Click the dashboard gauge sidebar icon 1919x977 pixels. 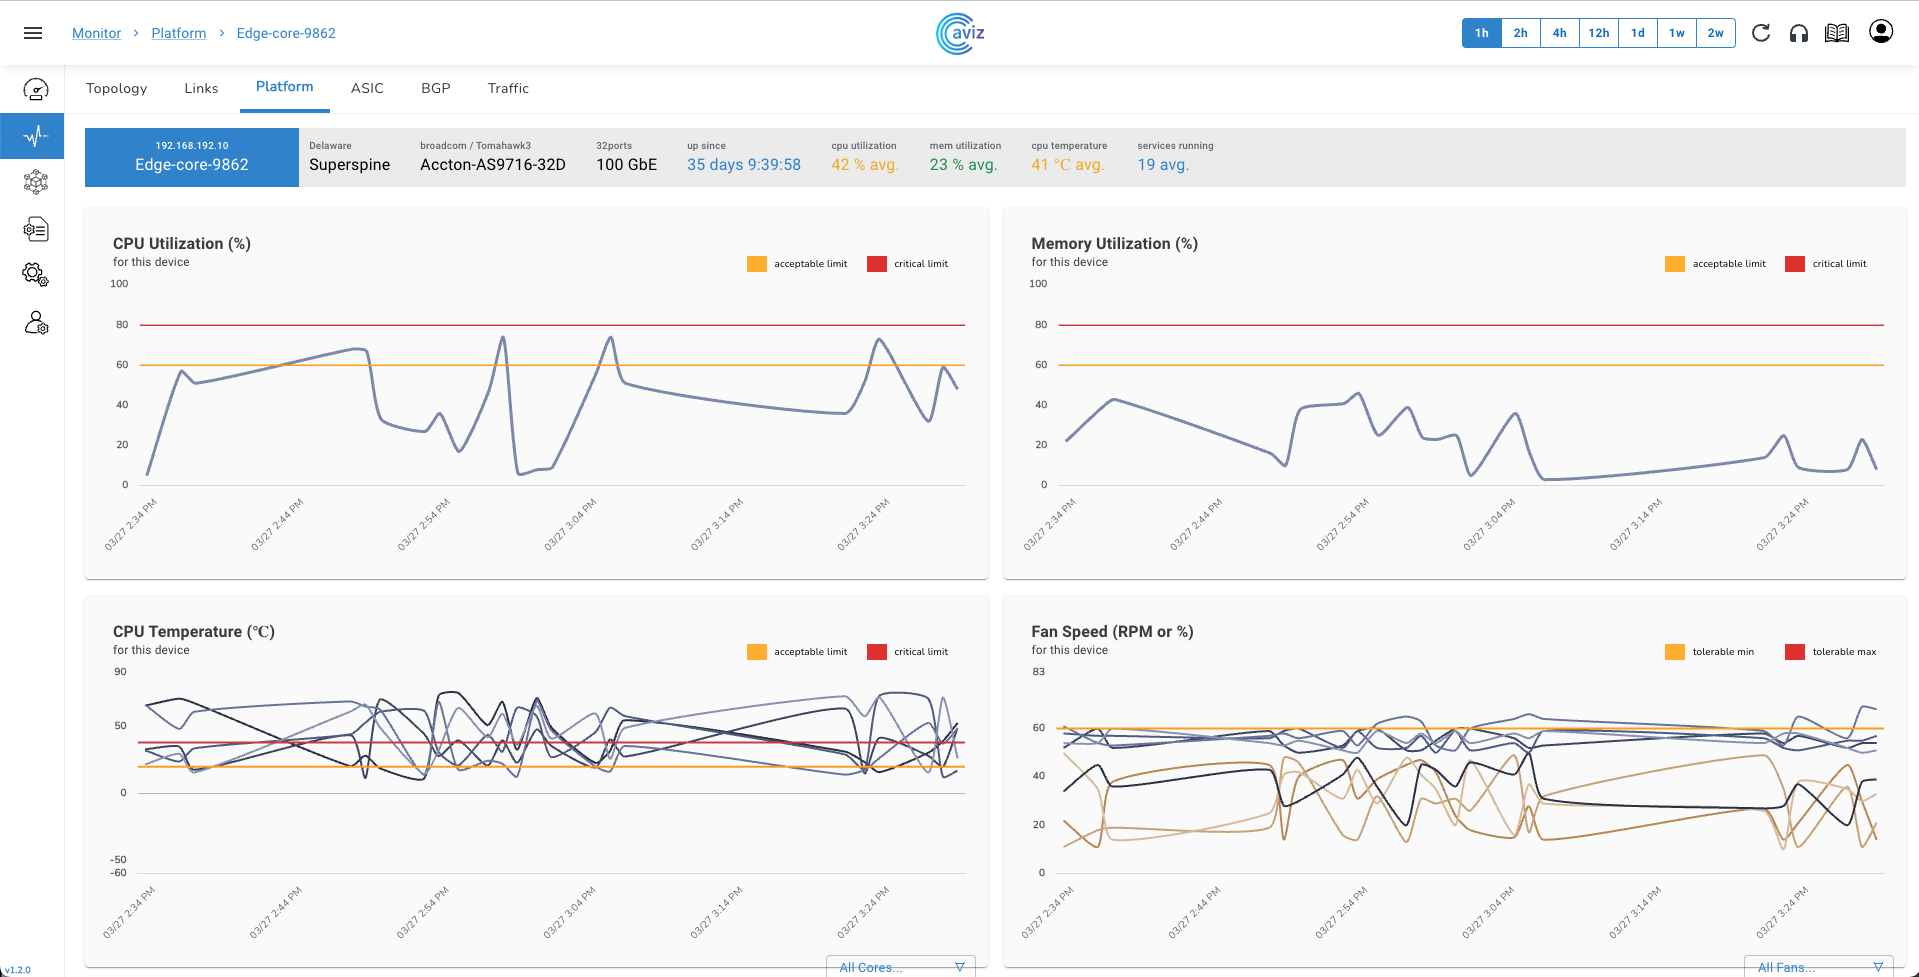36,90
